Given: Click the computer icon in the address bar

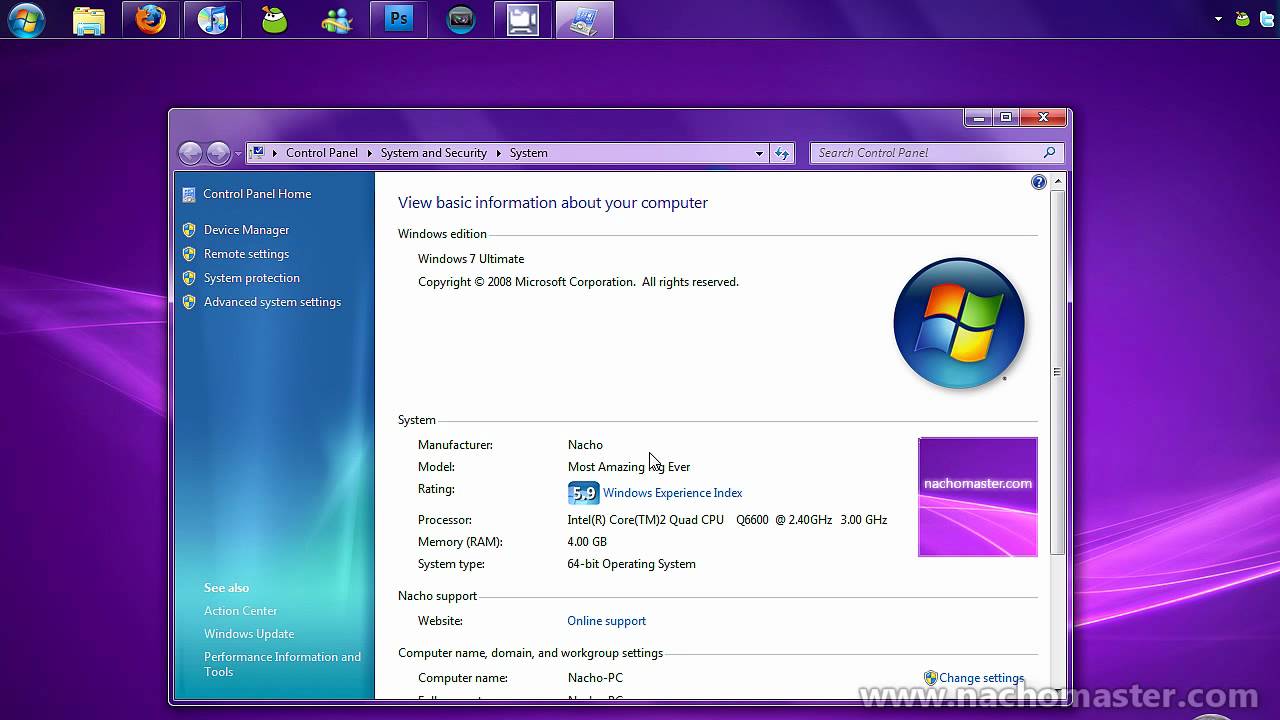Looking at the screenshot, I should (x=258, y=153).
